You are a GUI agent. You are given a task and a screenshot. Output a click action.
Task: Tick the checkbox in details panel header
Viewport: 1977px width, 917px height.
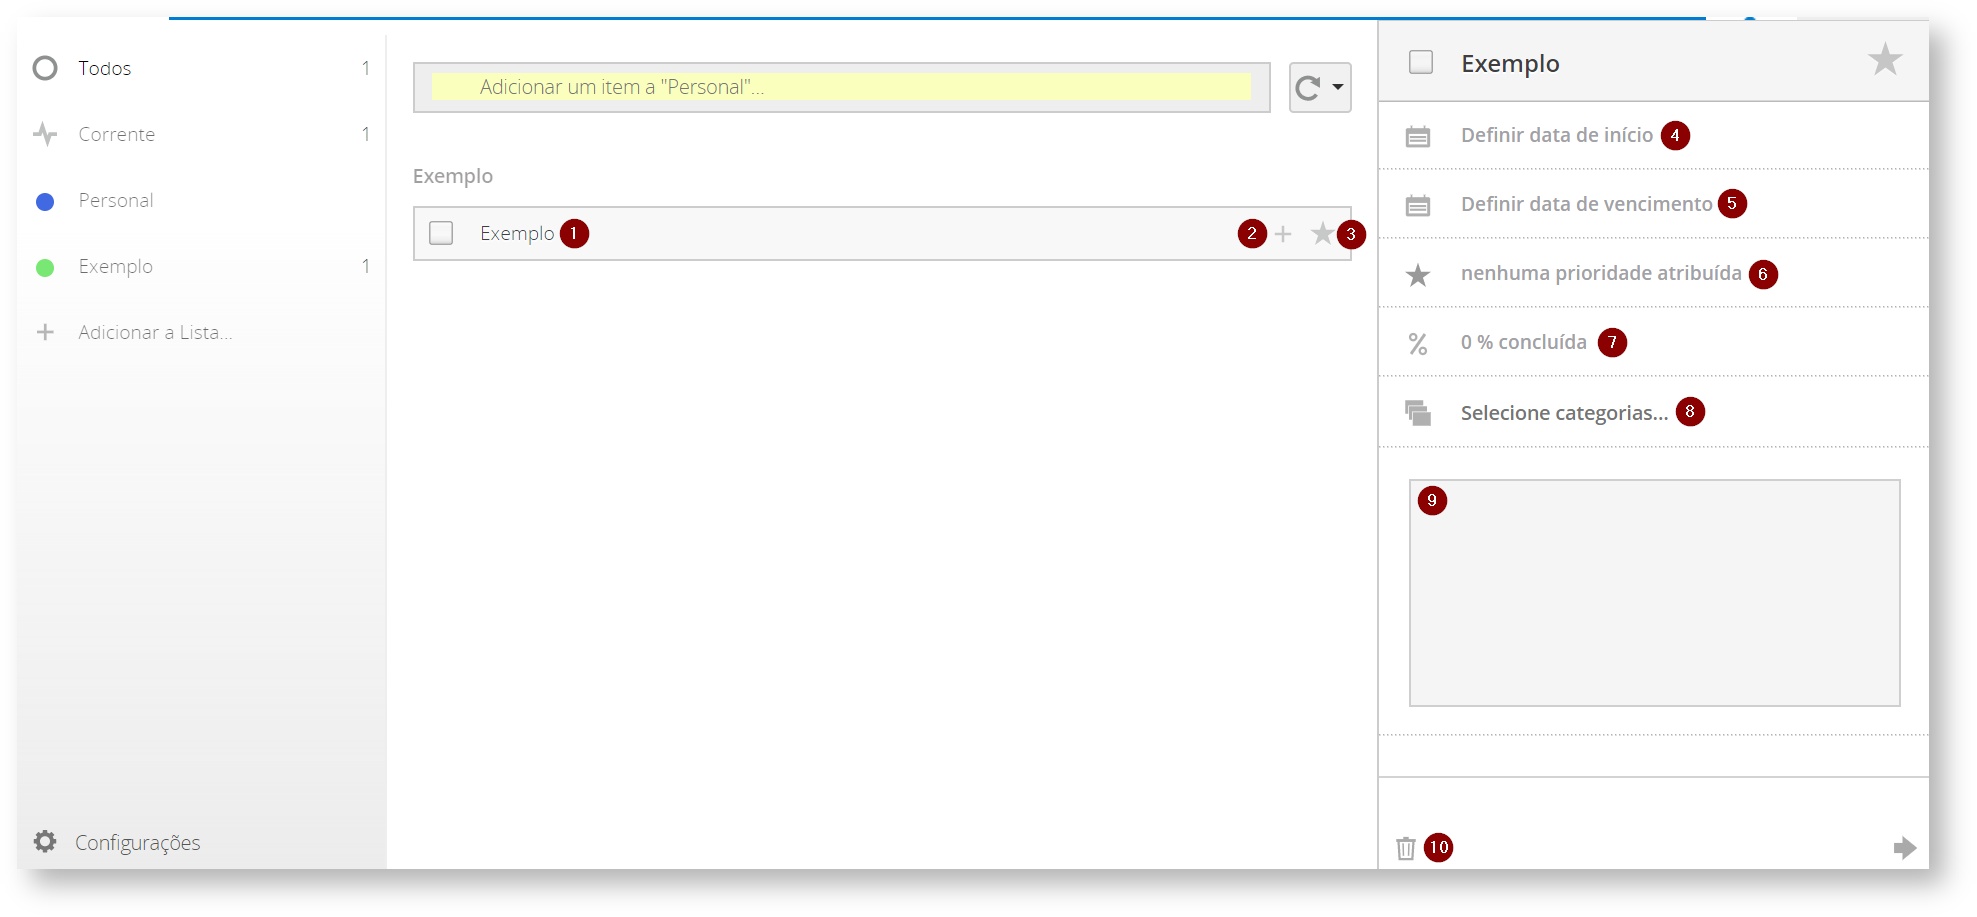tap(1420, 63)
